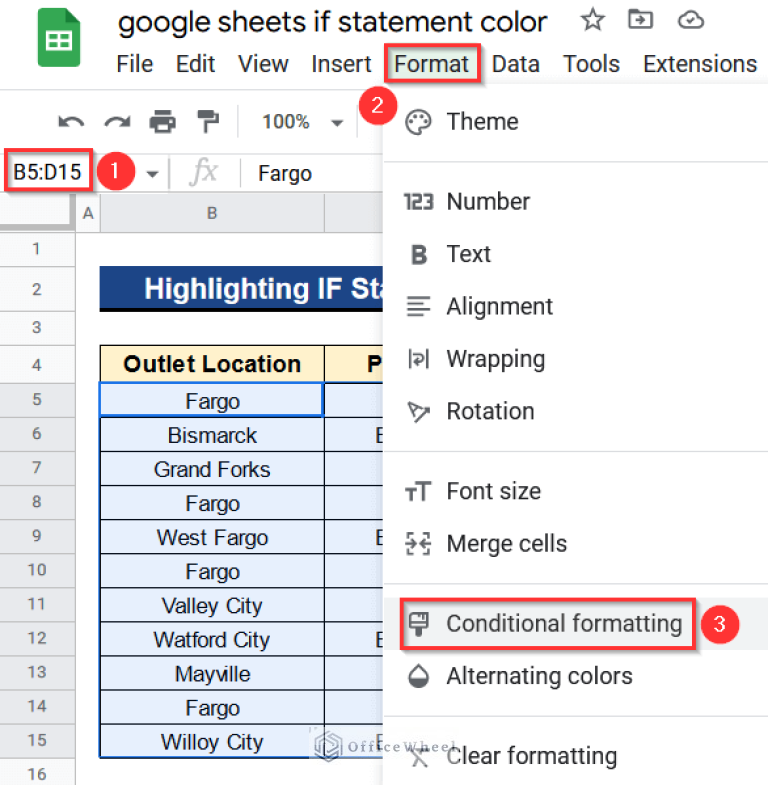Select the Bismarck cell
Image resolution: width=768 pixels, height=785 pixels.
click(x=212, y=435)
